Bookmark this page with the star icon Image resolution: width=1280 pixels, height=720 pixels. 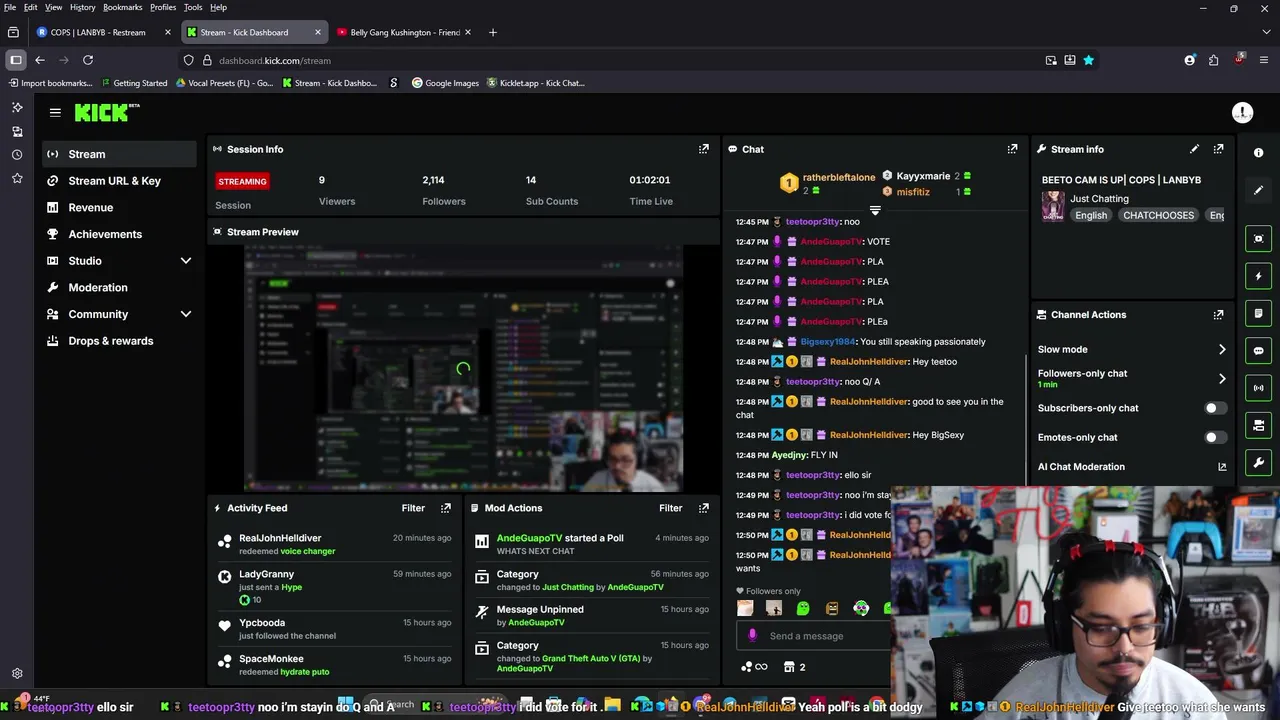[x=1088, y=60]
